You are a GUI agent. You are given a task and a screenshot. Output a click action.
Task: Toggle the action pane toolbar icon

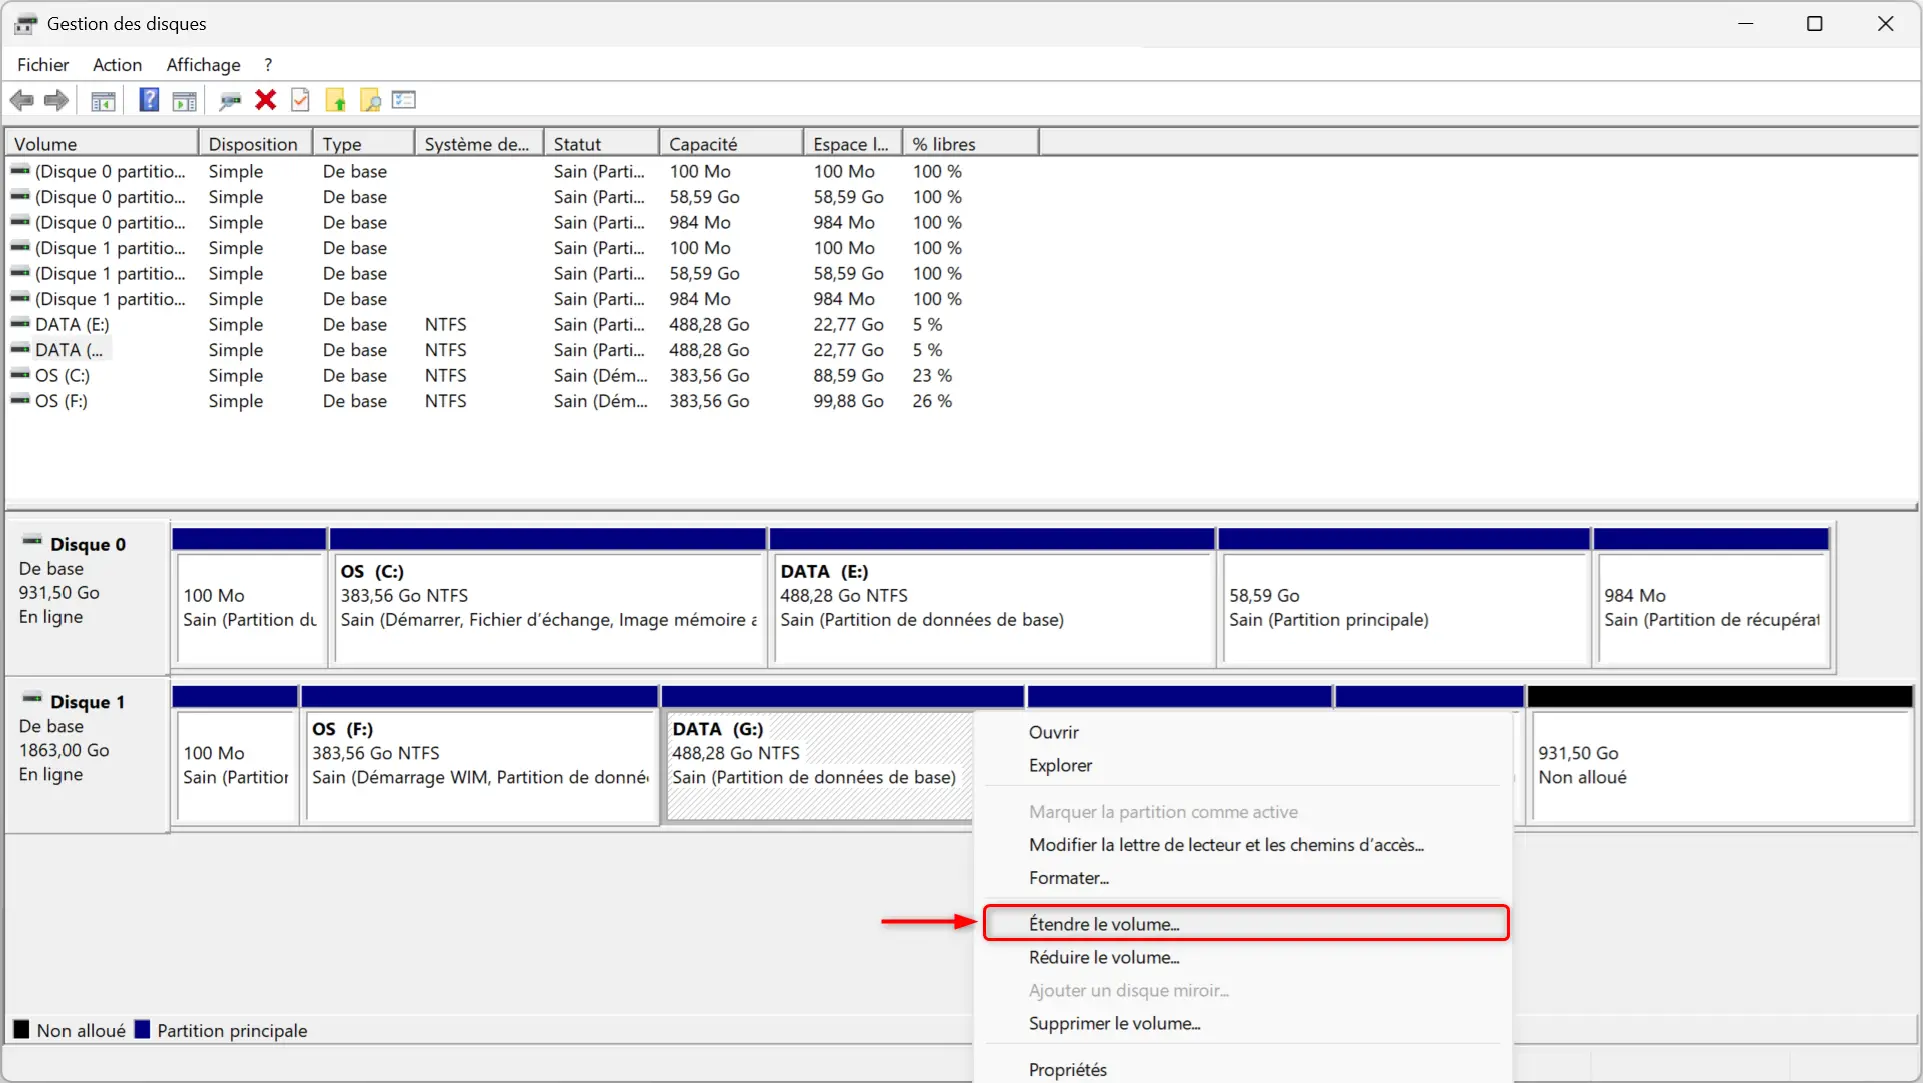(185, 100)
